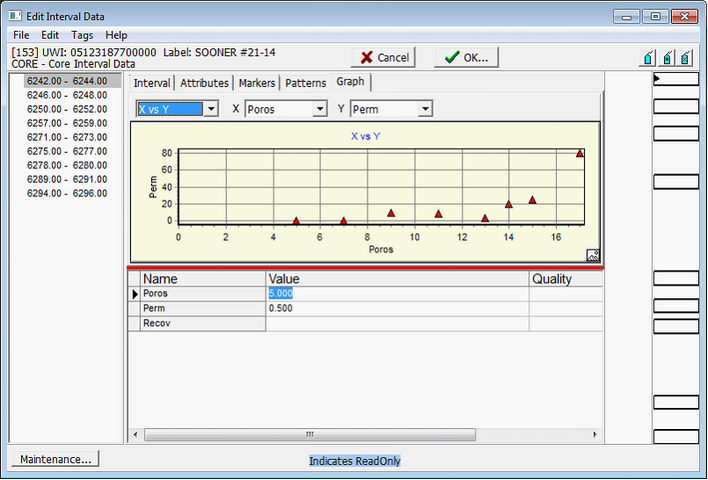Viewport: 708px width, 480px height.
Task: Click the graph export icon in chart corner
Action: (592, 256)
